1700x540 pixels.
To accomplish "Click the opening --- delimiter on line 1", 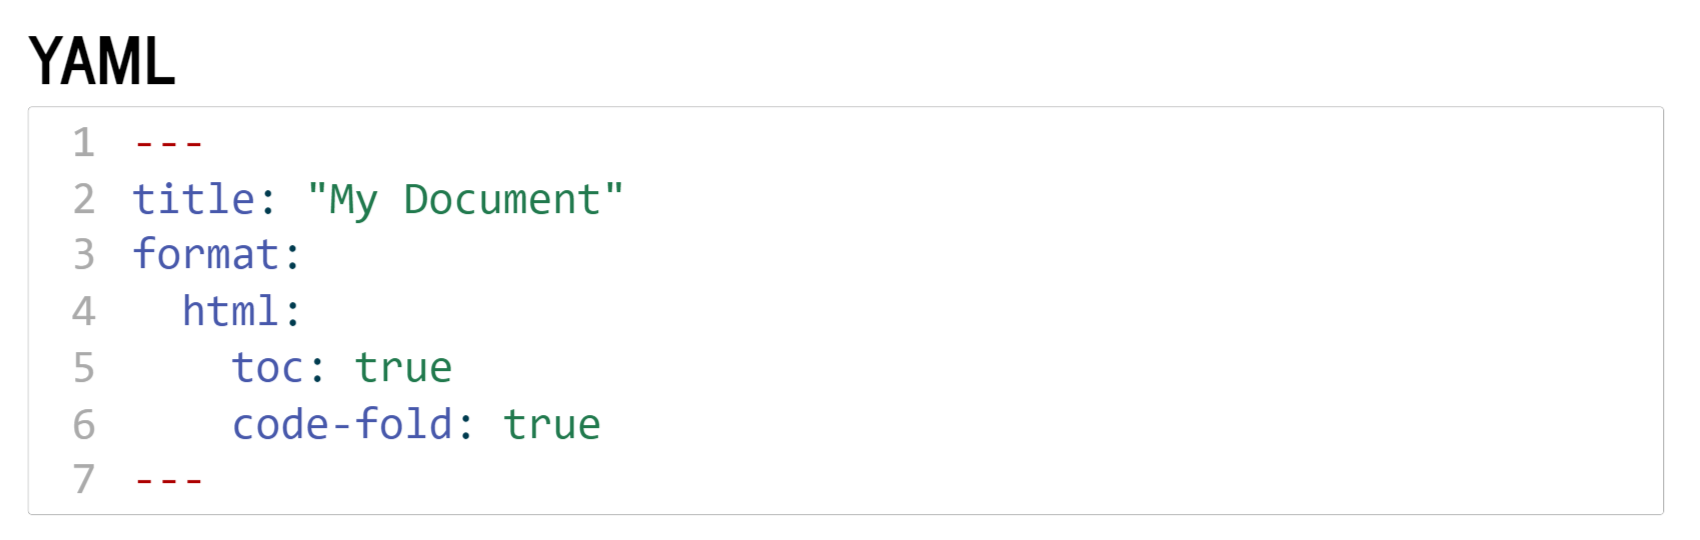I will [169, 144].
